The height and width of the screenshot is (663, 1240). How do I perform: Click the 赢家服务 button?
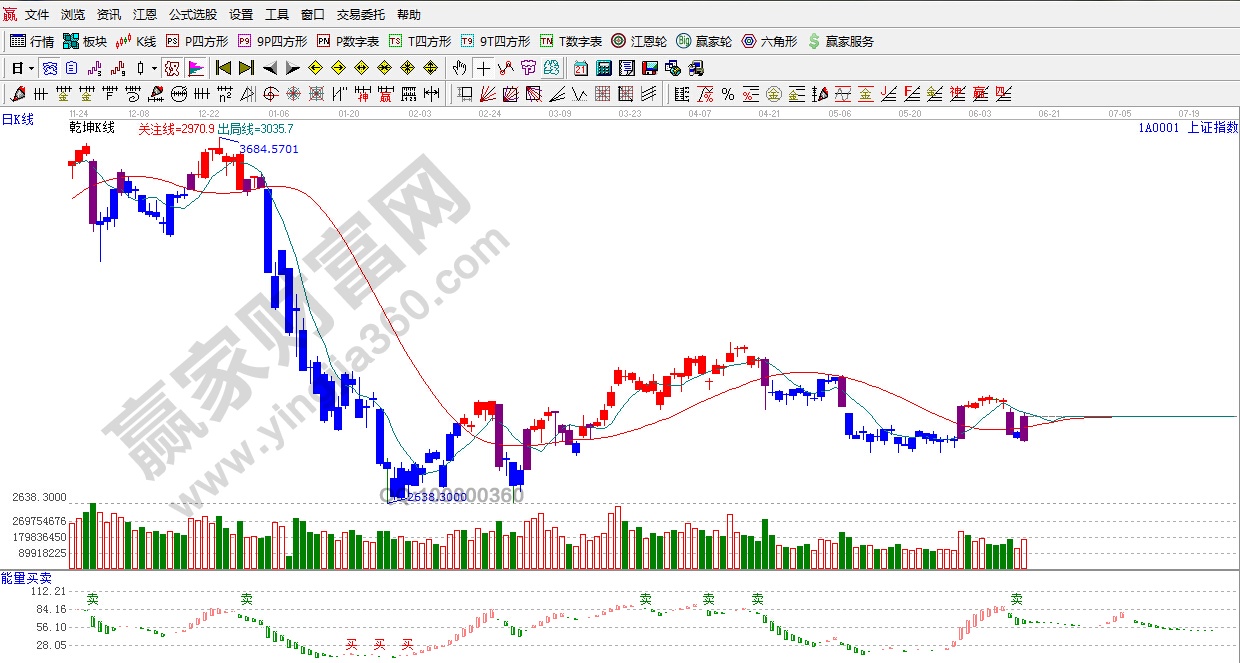pos(840,41)
